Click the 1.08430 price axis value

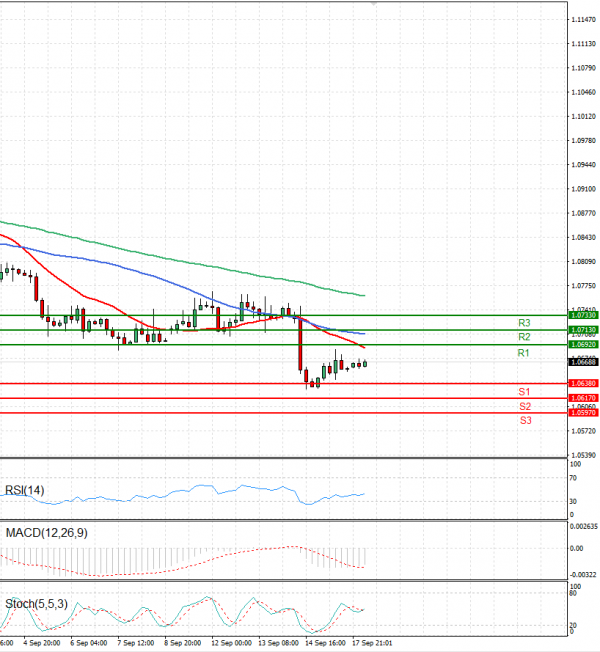[583, 237]
